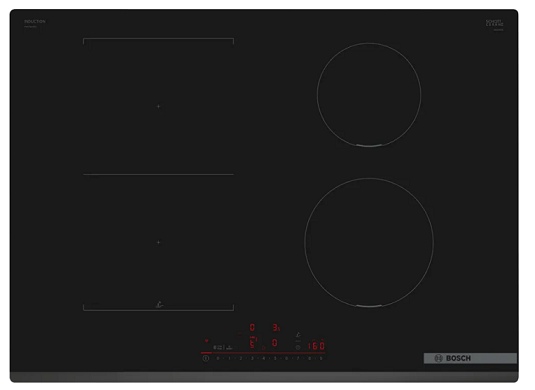The image size is (535, 390).
Task: Select the bottom-right zone display showing 0
Action: 274,343
